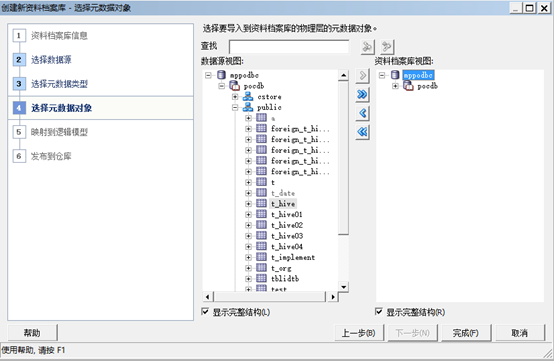
Task: Click the find-next search icon
Action: point(367,47)
